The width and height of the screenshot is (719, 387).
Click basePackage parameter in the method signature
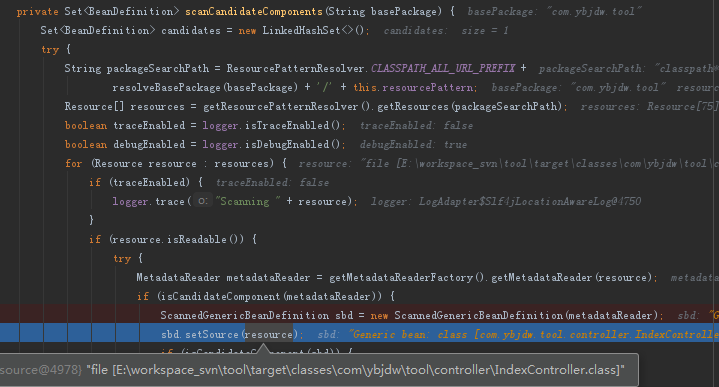403,11
